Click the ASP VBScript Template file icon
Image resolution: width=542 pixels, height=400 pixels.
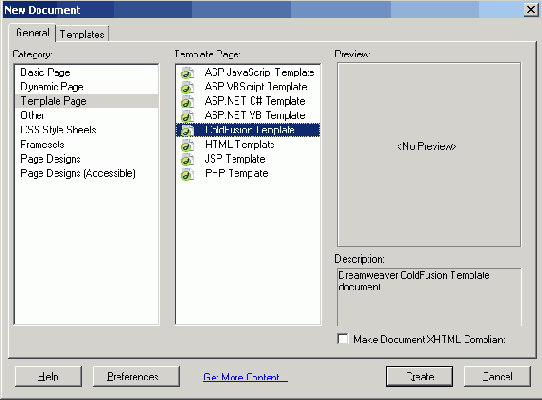coord(187,87)
